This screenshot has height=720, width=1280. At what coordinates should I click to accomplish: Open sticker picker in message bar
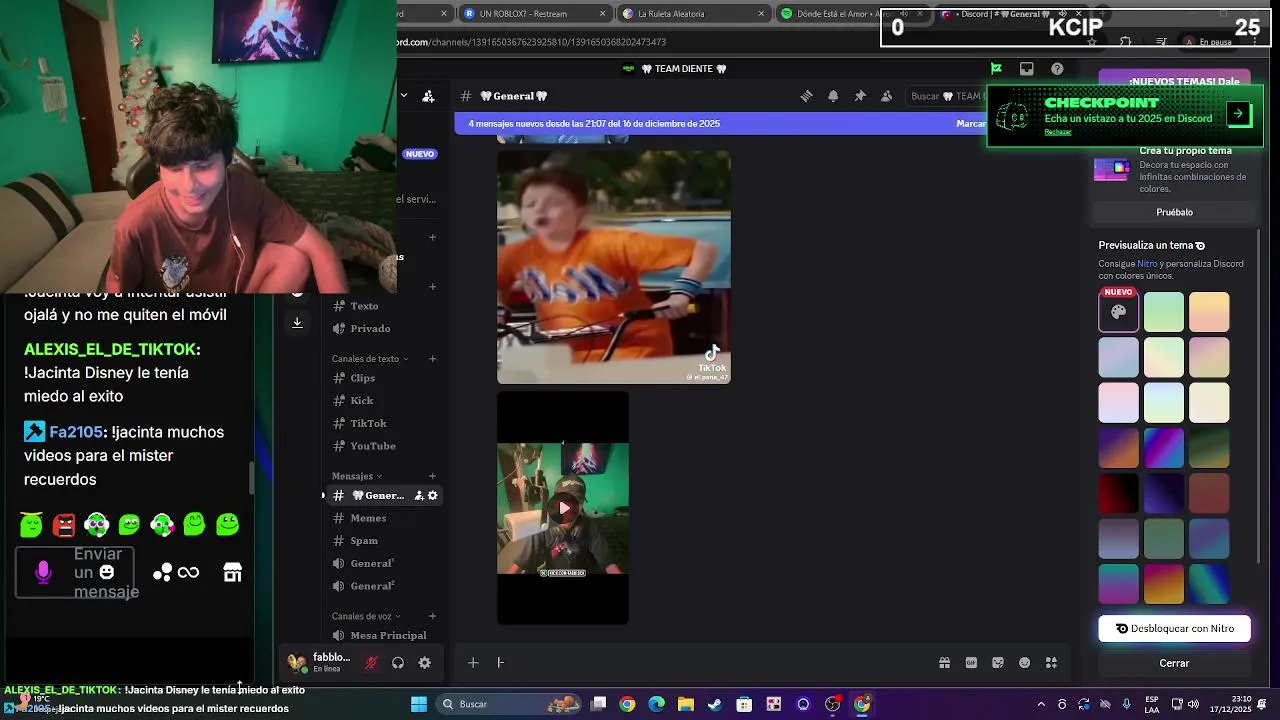(x=998, y=663)
